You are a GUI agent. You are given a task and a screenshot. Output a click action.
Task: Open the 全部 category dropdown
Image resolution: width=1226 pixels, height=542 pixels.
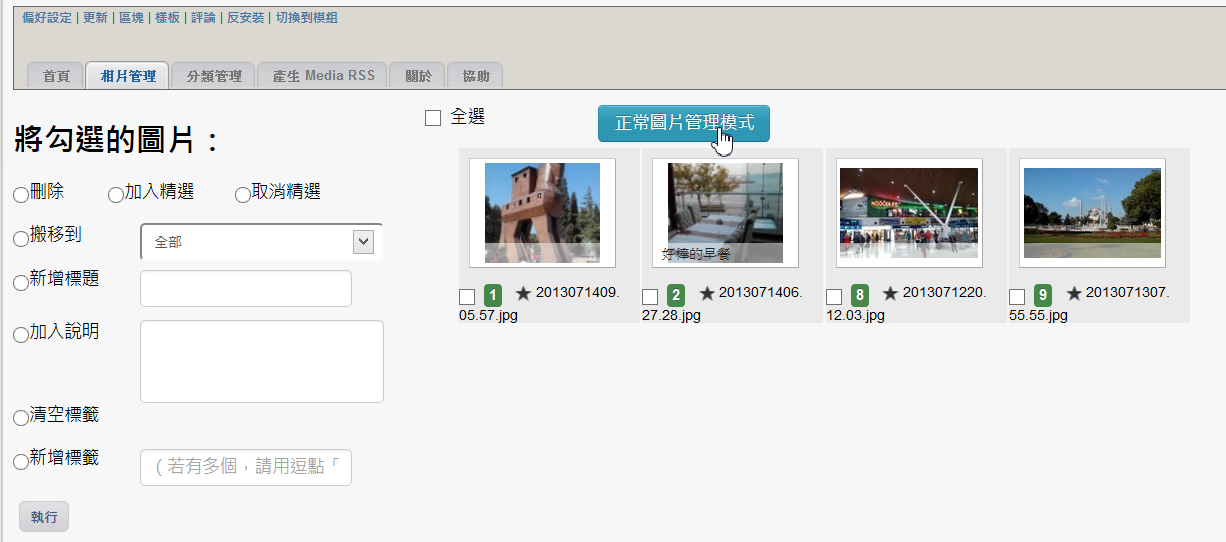[261, 242]
